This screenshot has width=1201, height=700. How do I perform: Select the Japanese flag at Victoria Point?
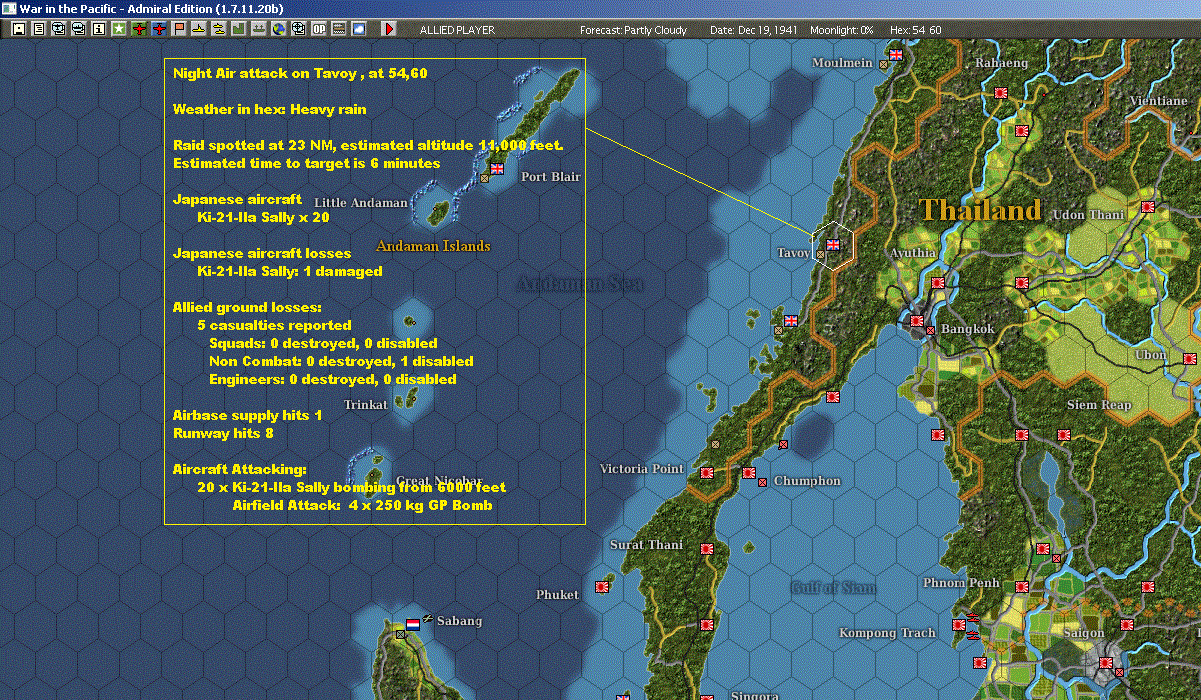pyautogui.click(x=707, y=472)
